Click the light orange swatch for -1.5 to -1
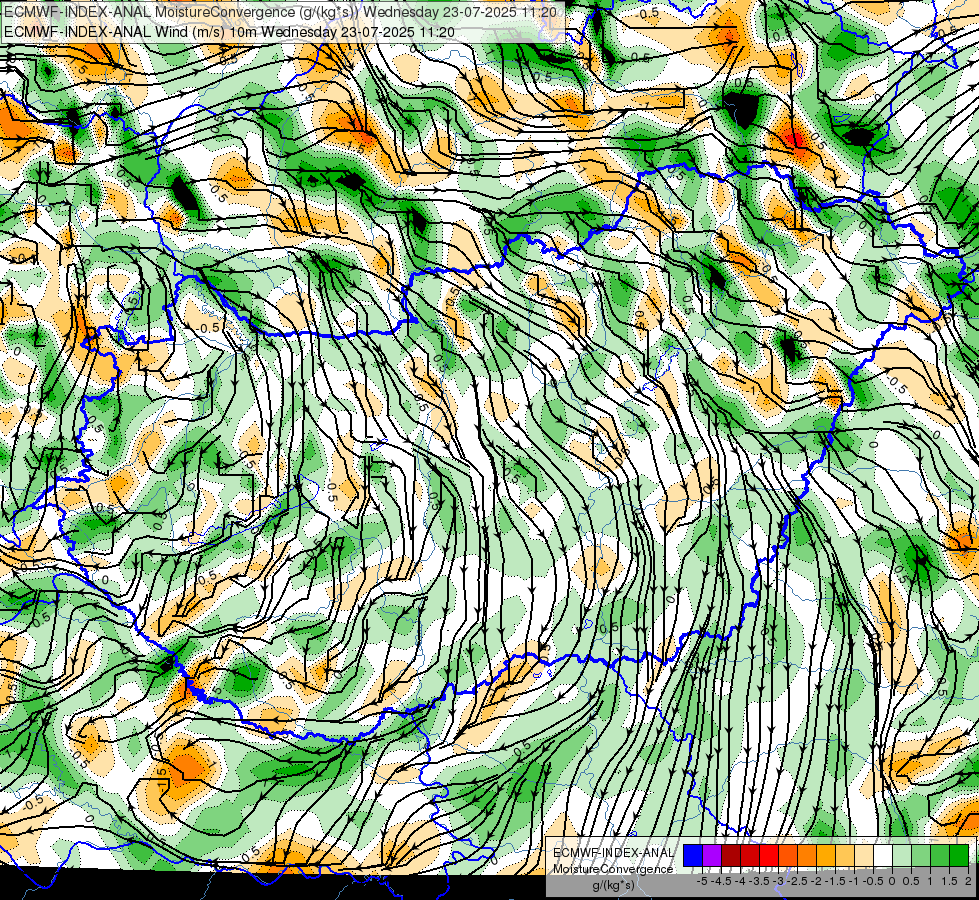The image size is (979, 900). click(x=845, y=856)
